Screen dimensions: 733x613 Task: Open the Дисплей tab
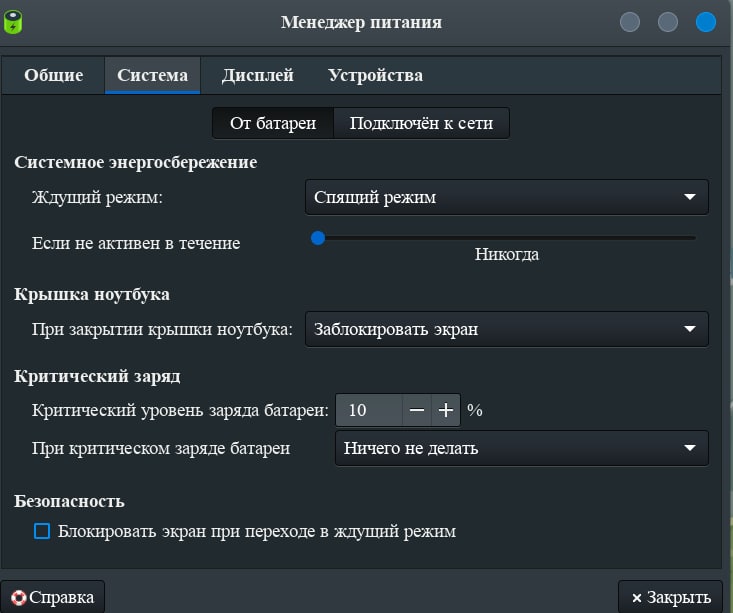(x=257, y=75)
